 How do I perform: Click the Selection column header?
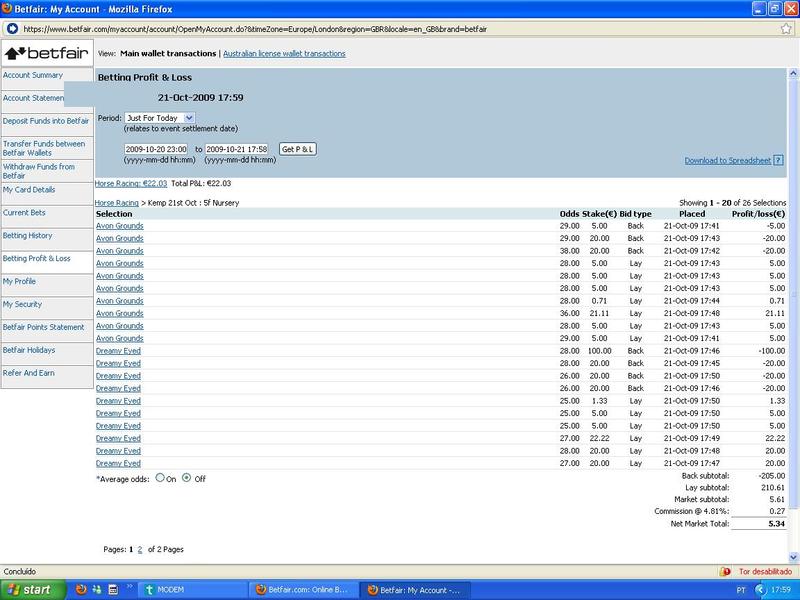(114, 214)
